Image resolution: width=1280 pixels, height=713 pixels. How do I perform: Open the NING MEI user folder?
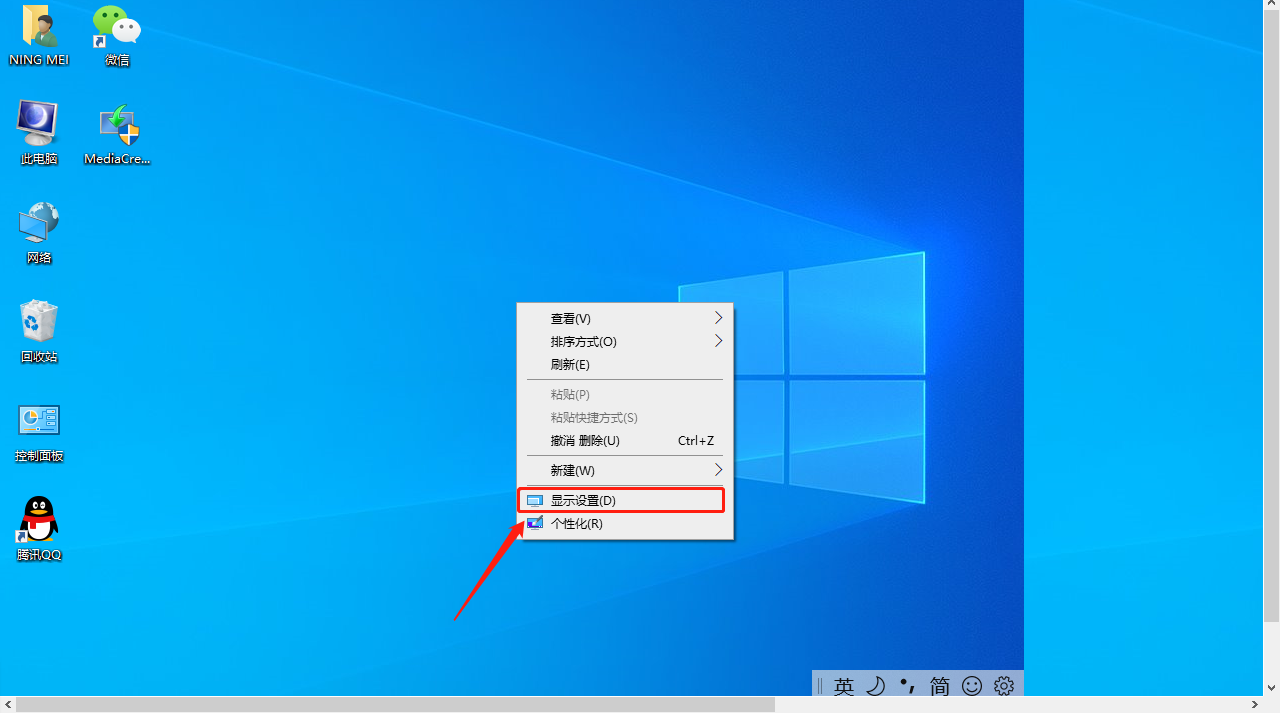coord(38,25)
